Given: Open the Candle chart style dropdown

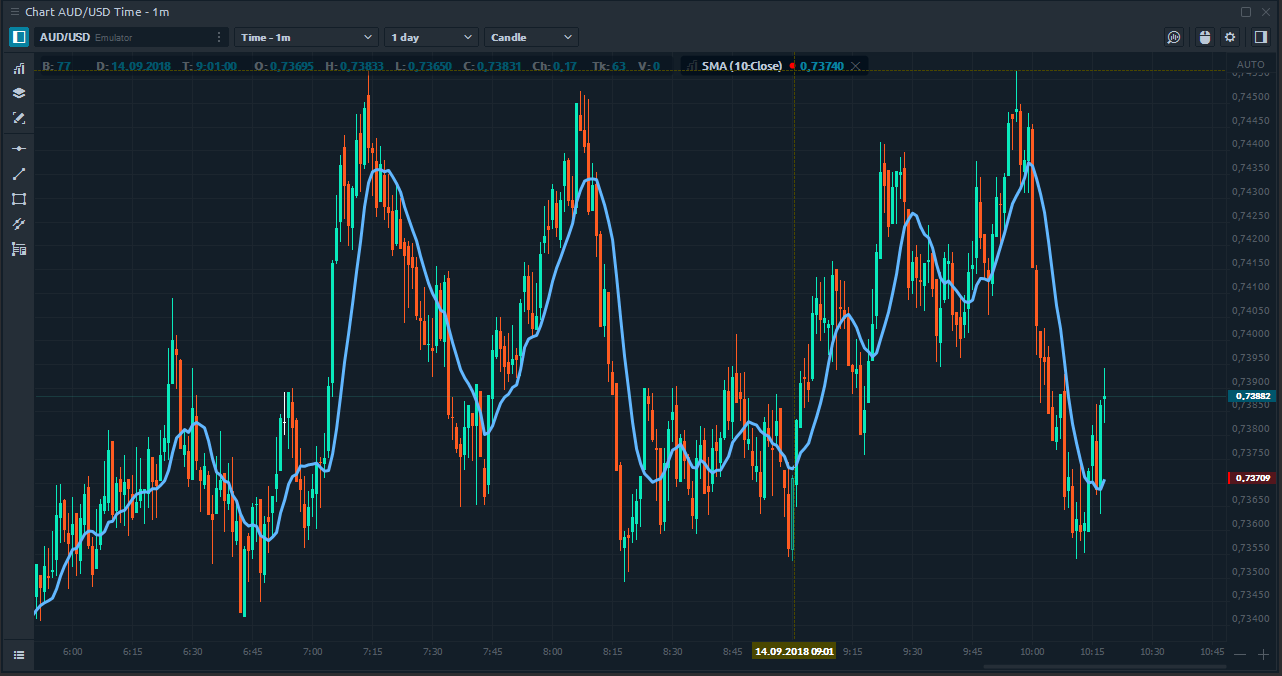Looking at the screenshot, I should pos(531,37).
